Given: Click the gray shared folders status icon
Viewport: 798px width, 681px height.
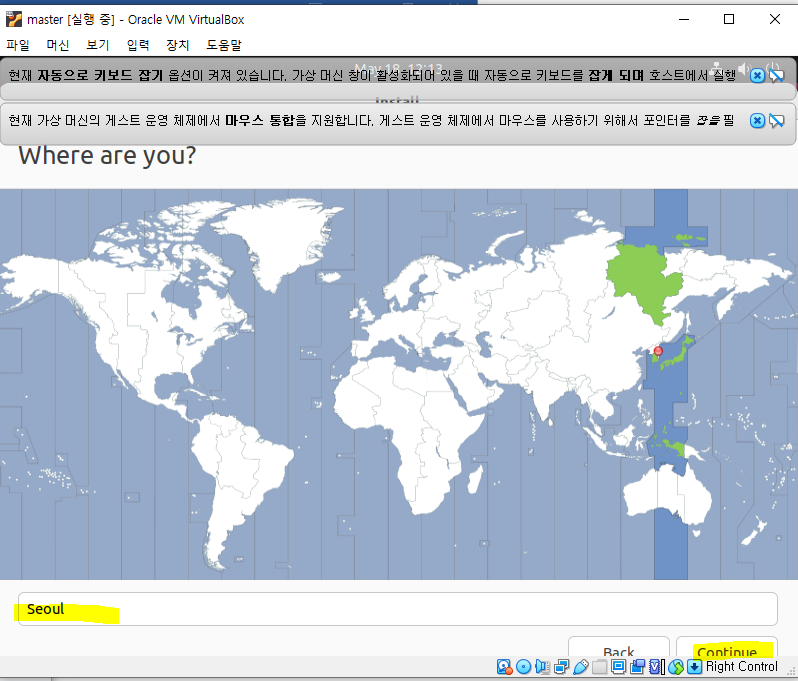Looking at the screenshot, I should 600,667.
